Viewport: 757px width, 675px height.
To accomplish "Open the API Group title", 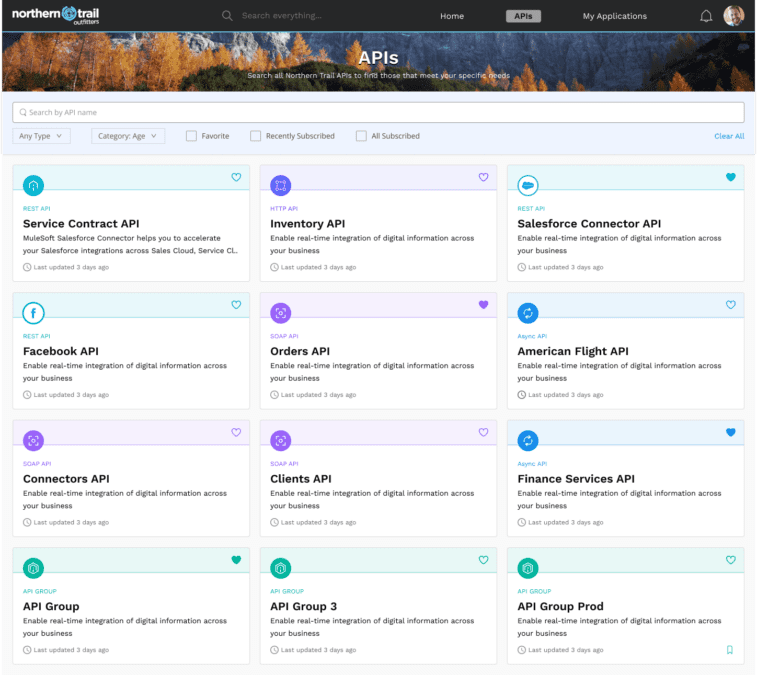I will click(51, 606).
